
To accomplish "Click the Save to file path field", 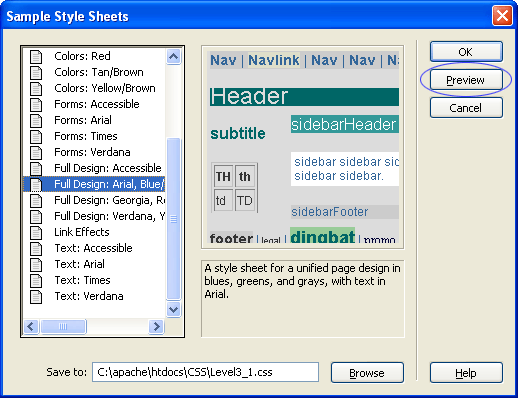I will tap(205, 372).
